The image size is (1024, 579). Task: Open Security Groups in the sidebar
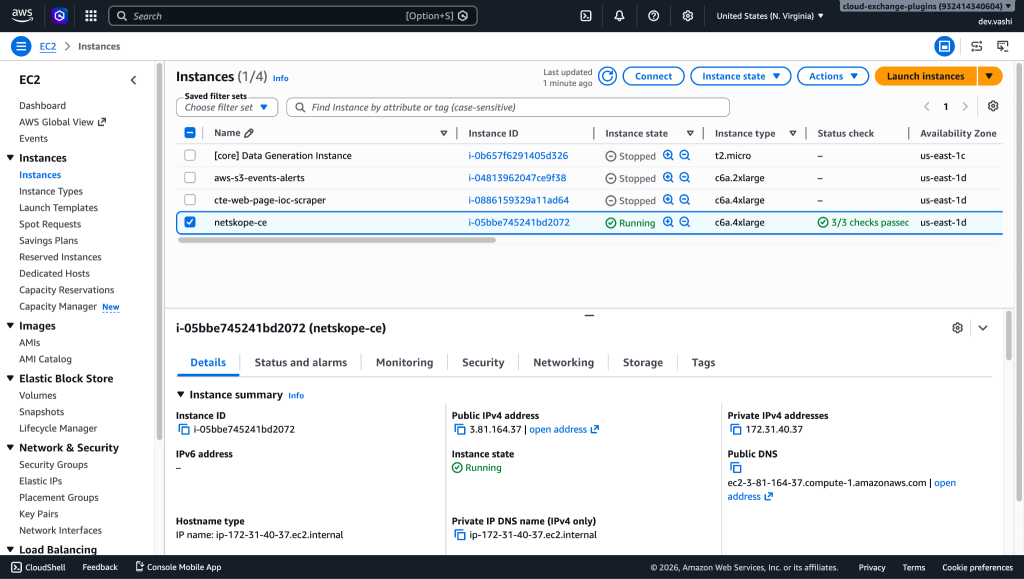point(54,465)
